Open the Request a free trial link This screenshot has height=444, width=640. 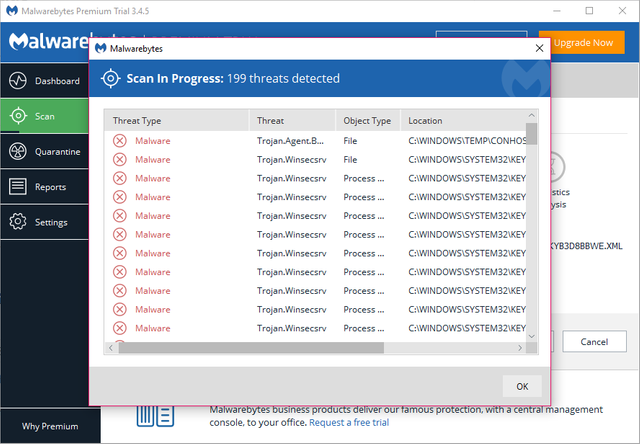pyautogui.click(x=349, y=422)
